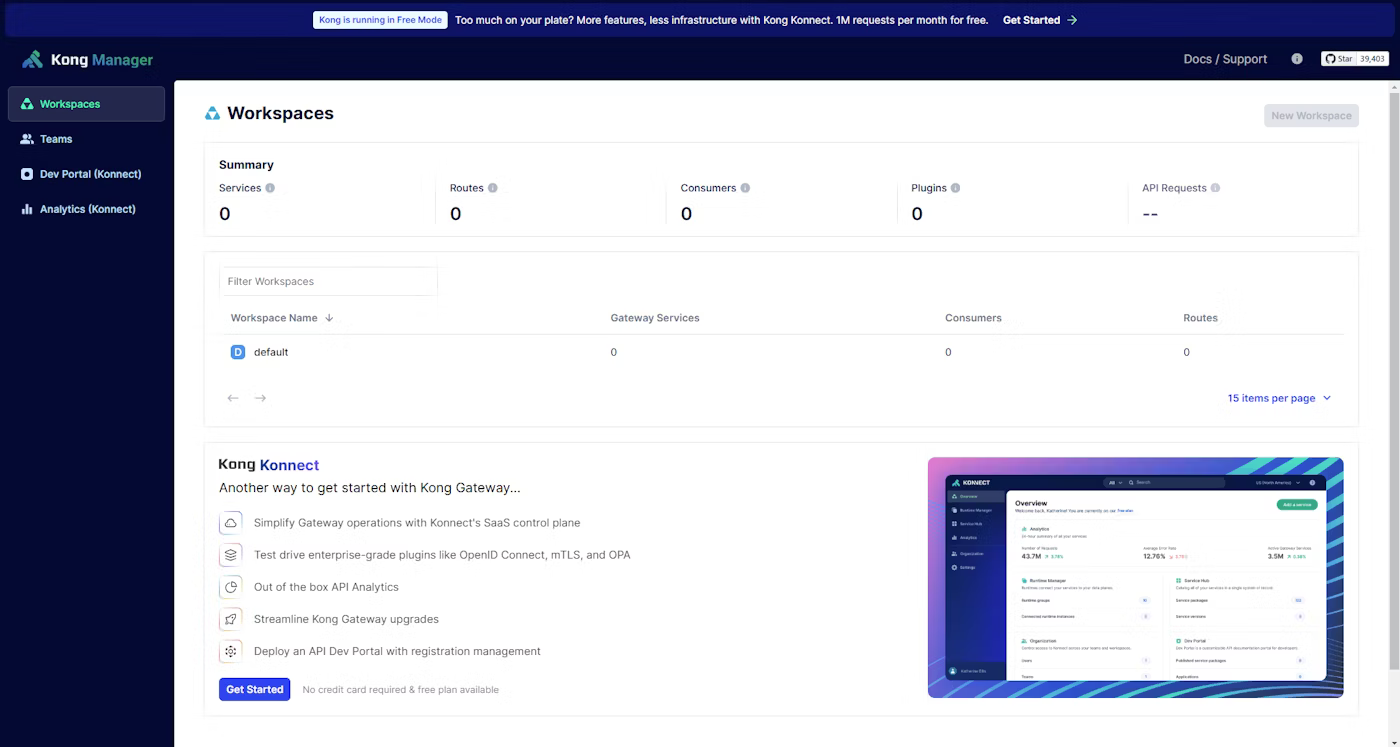Click the Konnect dashboard preview image

click(1135, 577)
